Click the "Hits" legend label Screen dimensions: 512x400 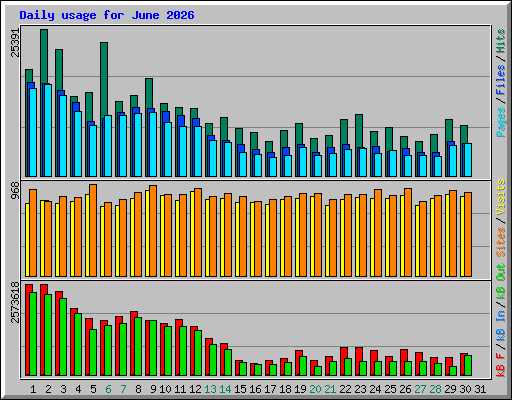pos(501,41)
